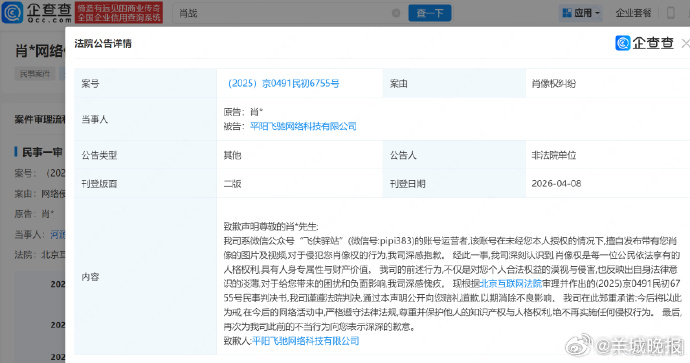
Task: Click the 内容 label cell
Action: click(145, 276)
